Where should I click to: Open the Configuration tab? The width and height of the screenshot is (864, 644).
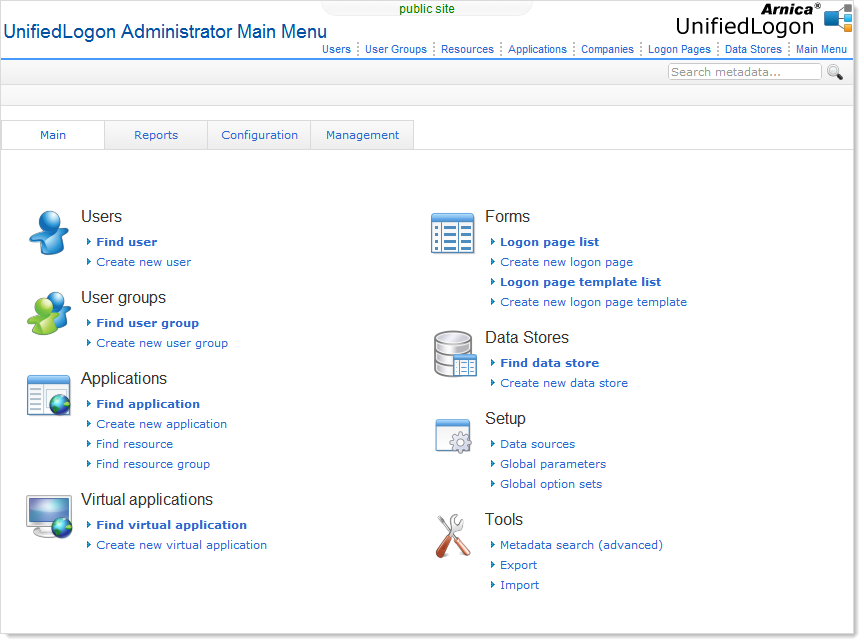pos(260,135)
